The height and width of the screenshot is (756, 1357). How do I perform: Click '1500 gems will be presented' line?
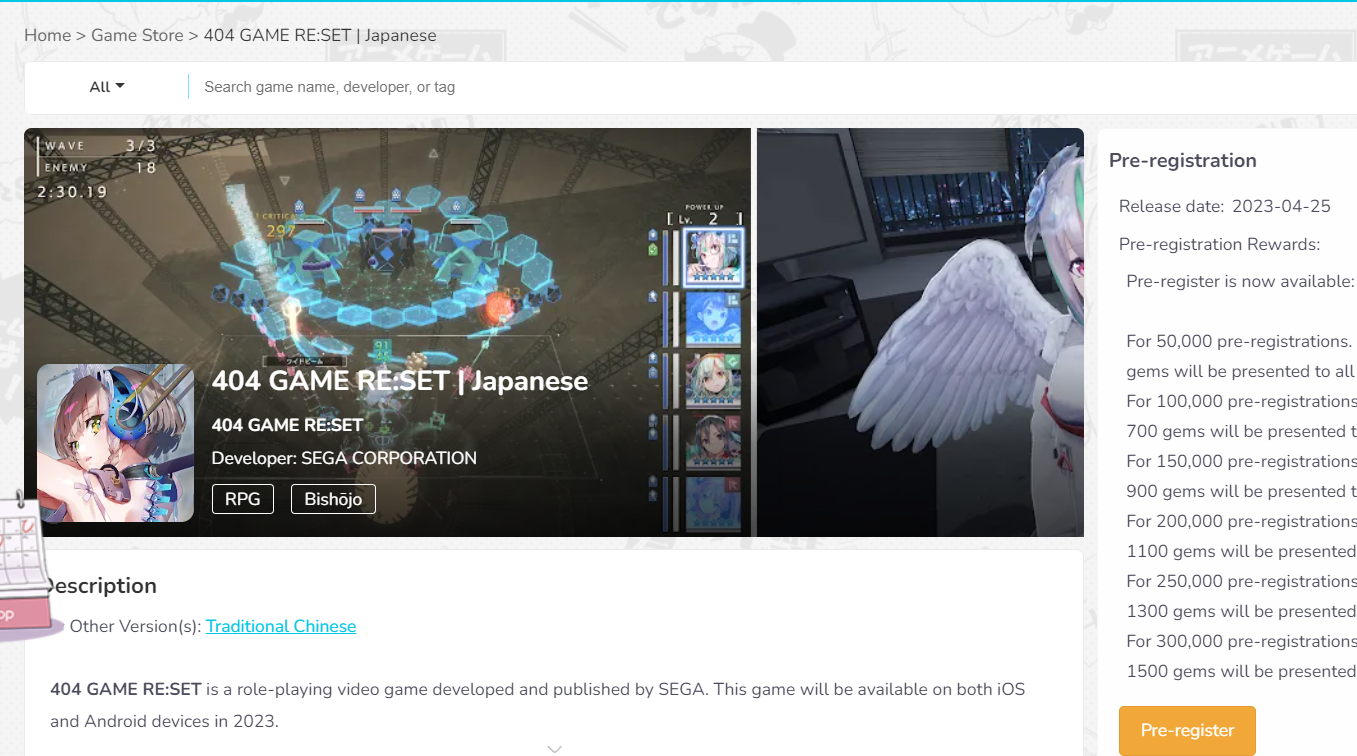point(1241,671)
